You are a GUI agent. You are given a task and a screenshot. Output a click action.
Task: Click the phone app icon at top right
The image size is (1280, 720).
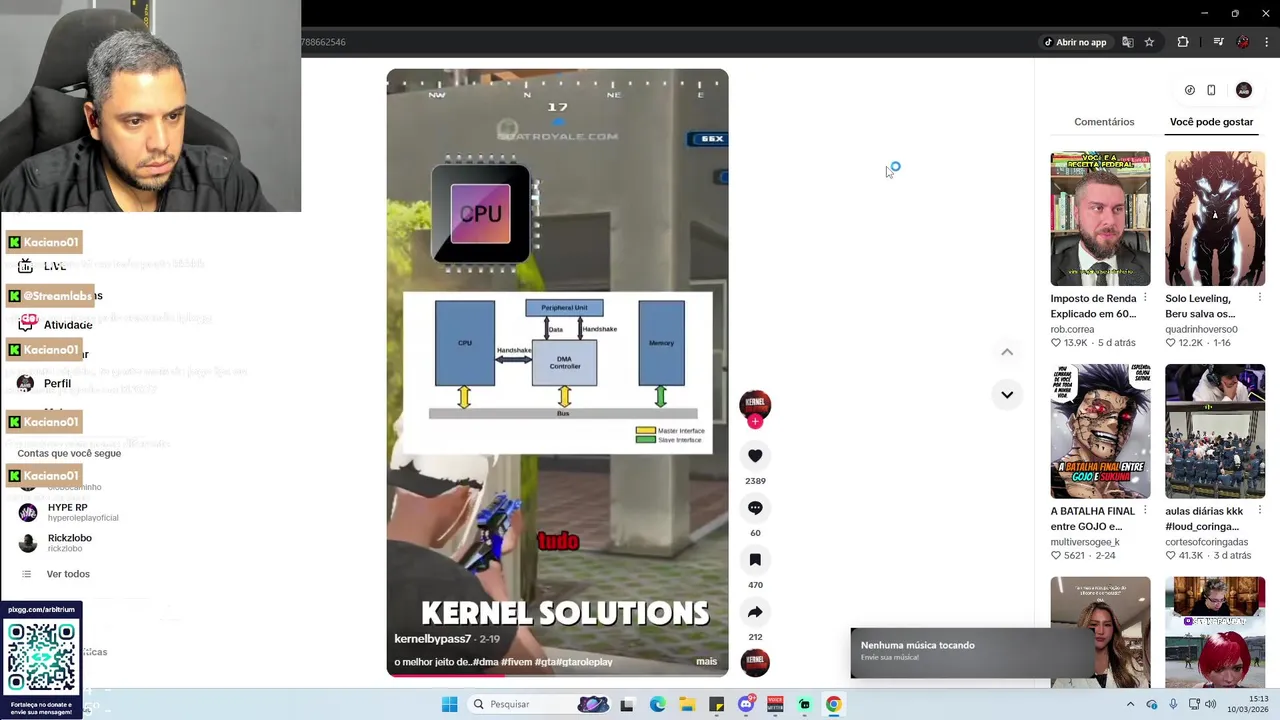[1211, 90]
